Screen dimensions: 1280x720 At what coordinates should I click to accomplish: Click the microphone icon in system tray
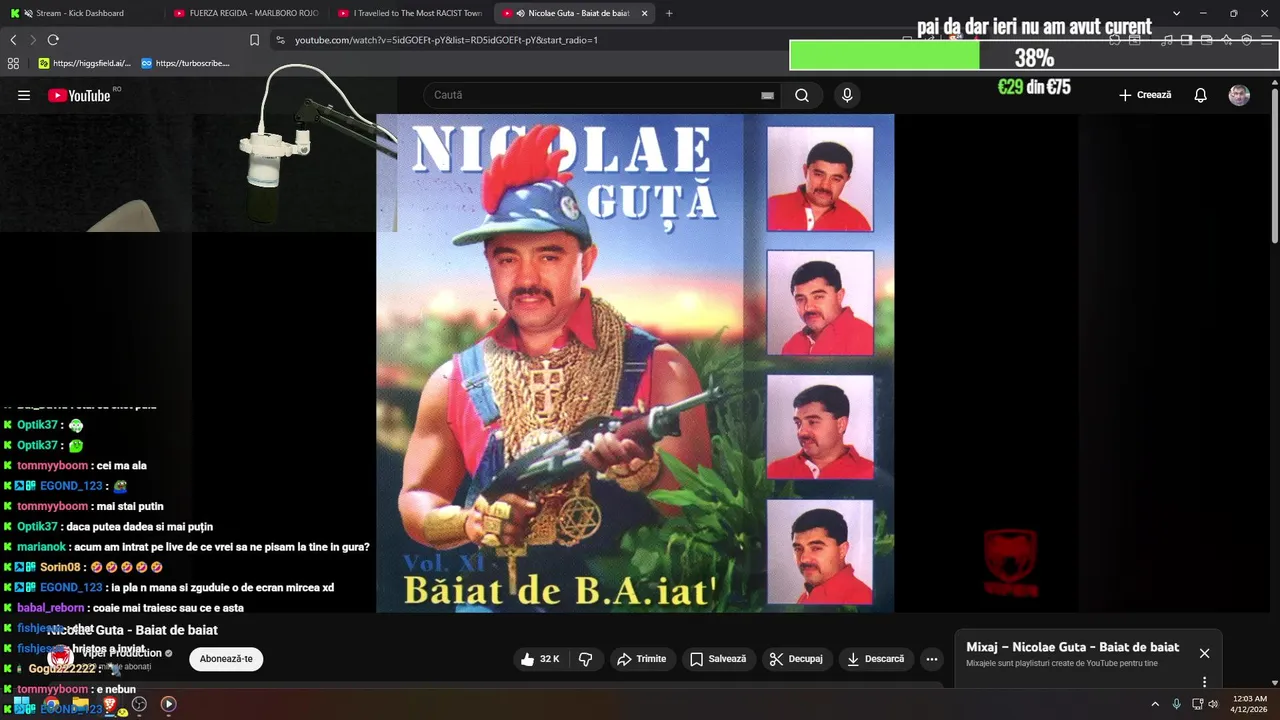pos(1176,704)
